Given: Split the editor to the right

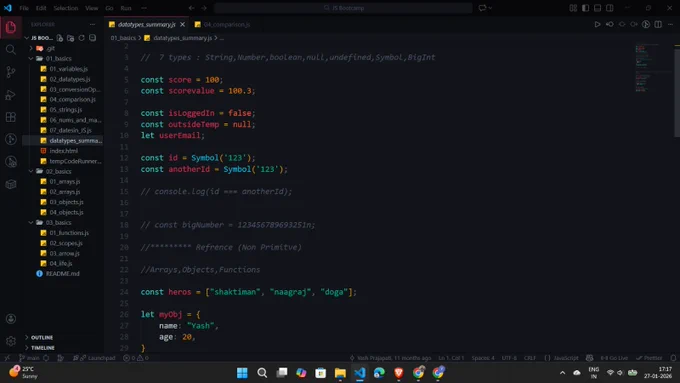Looking at the screenshot, I should [x=658, y=24].
